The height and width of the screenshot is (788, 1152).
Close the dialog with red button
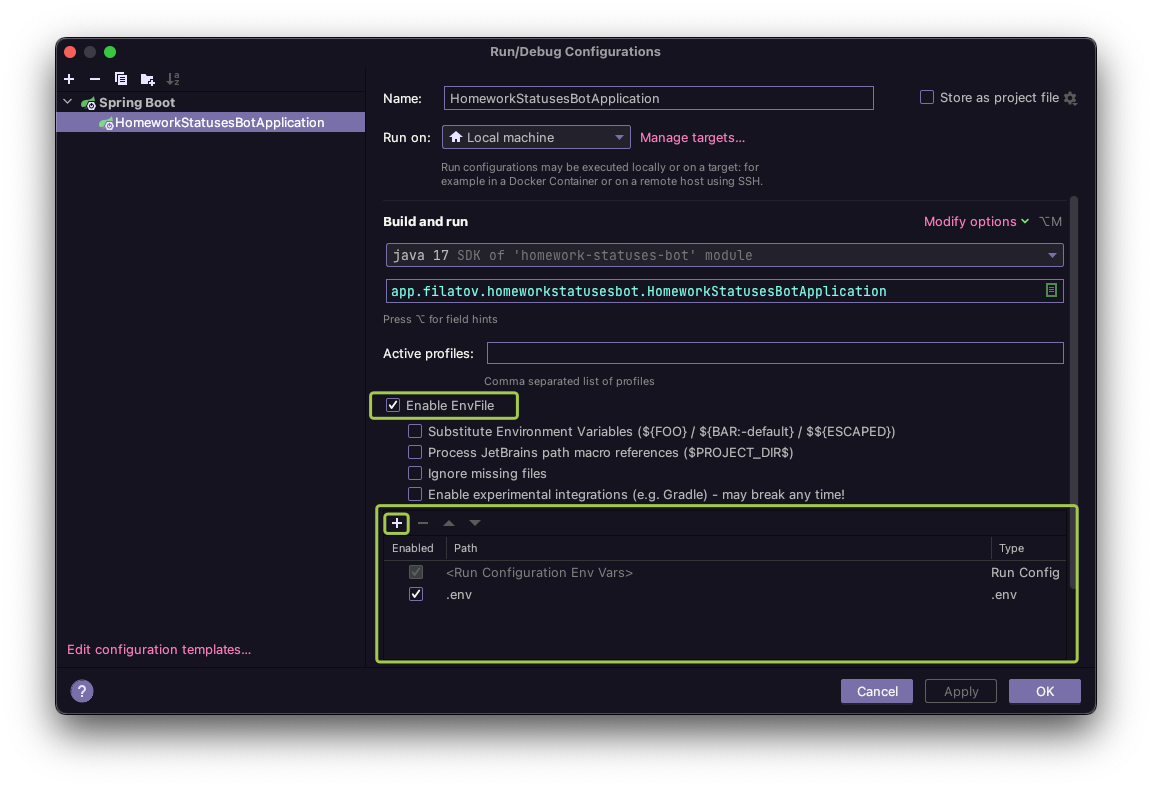click(71, 52)
